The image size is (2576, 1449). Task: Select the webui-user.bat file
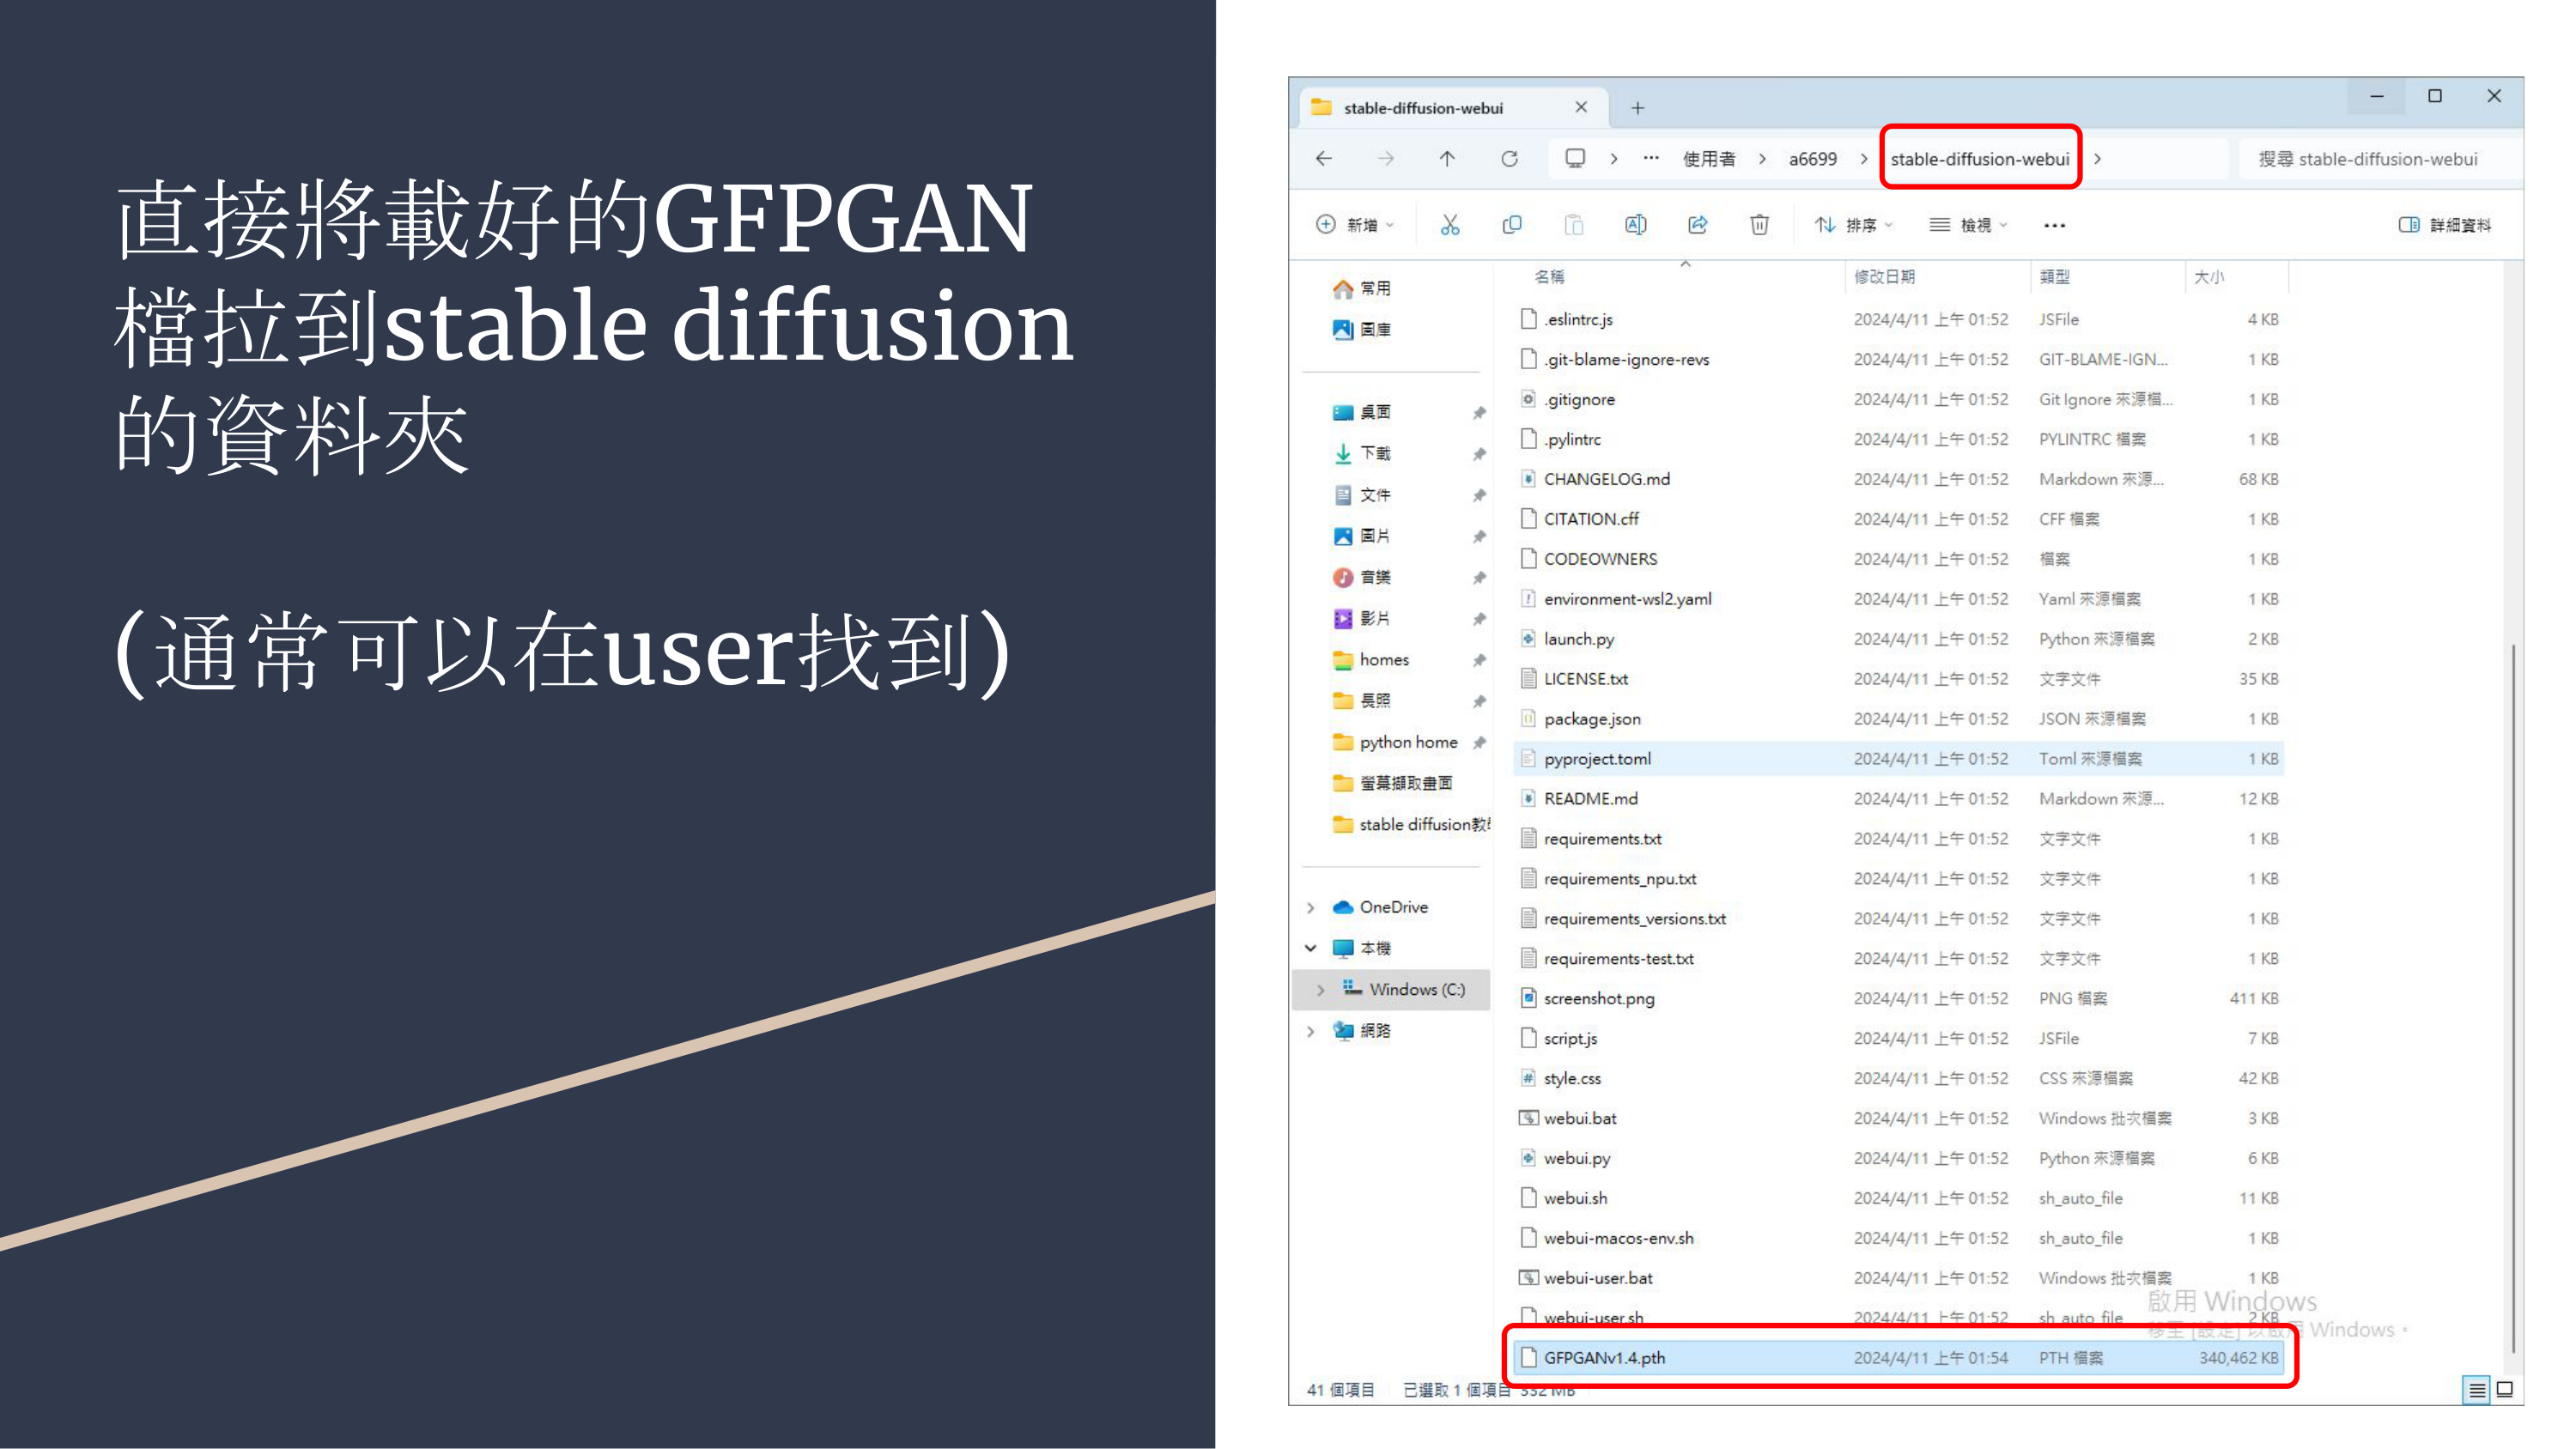tap(1898, 1278)
